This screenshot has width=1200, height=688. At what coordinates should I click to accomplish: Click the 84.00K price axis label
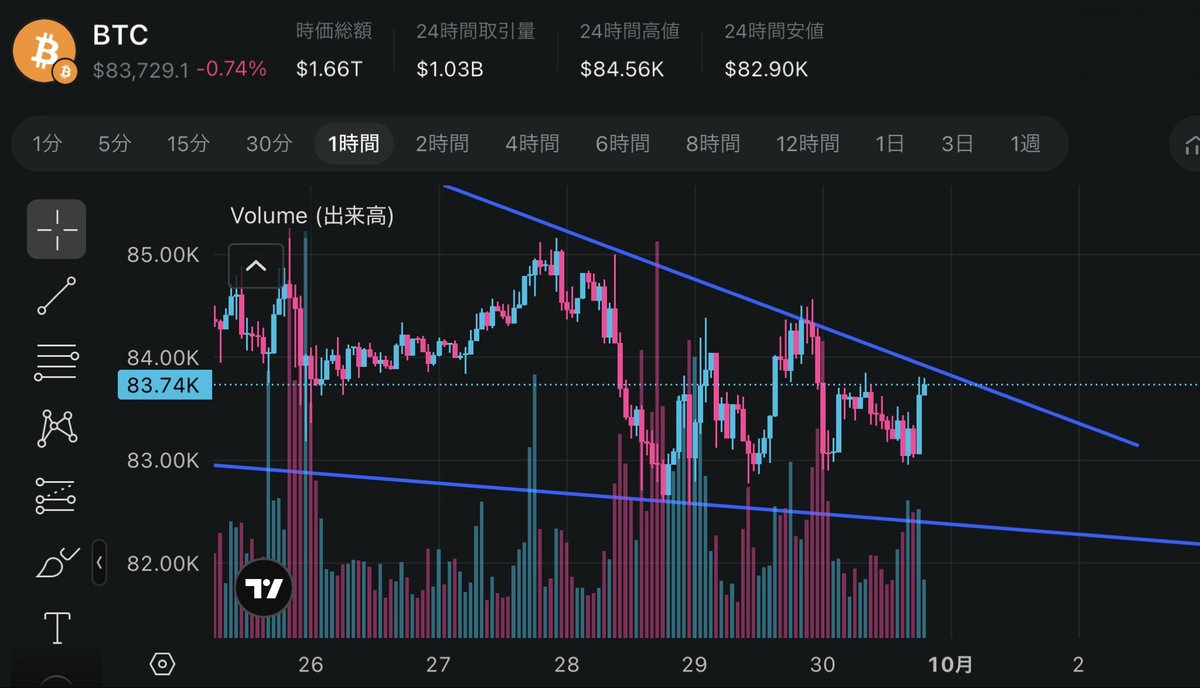click(x=163, y=358)
